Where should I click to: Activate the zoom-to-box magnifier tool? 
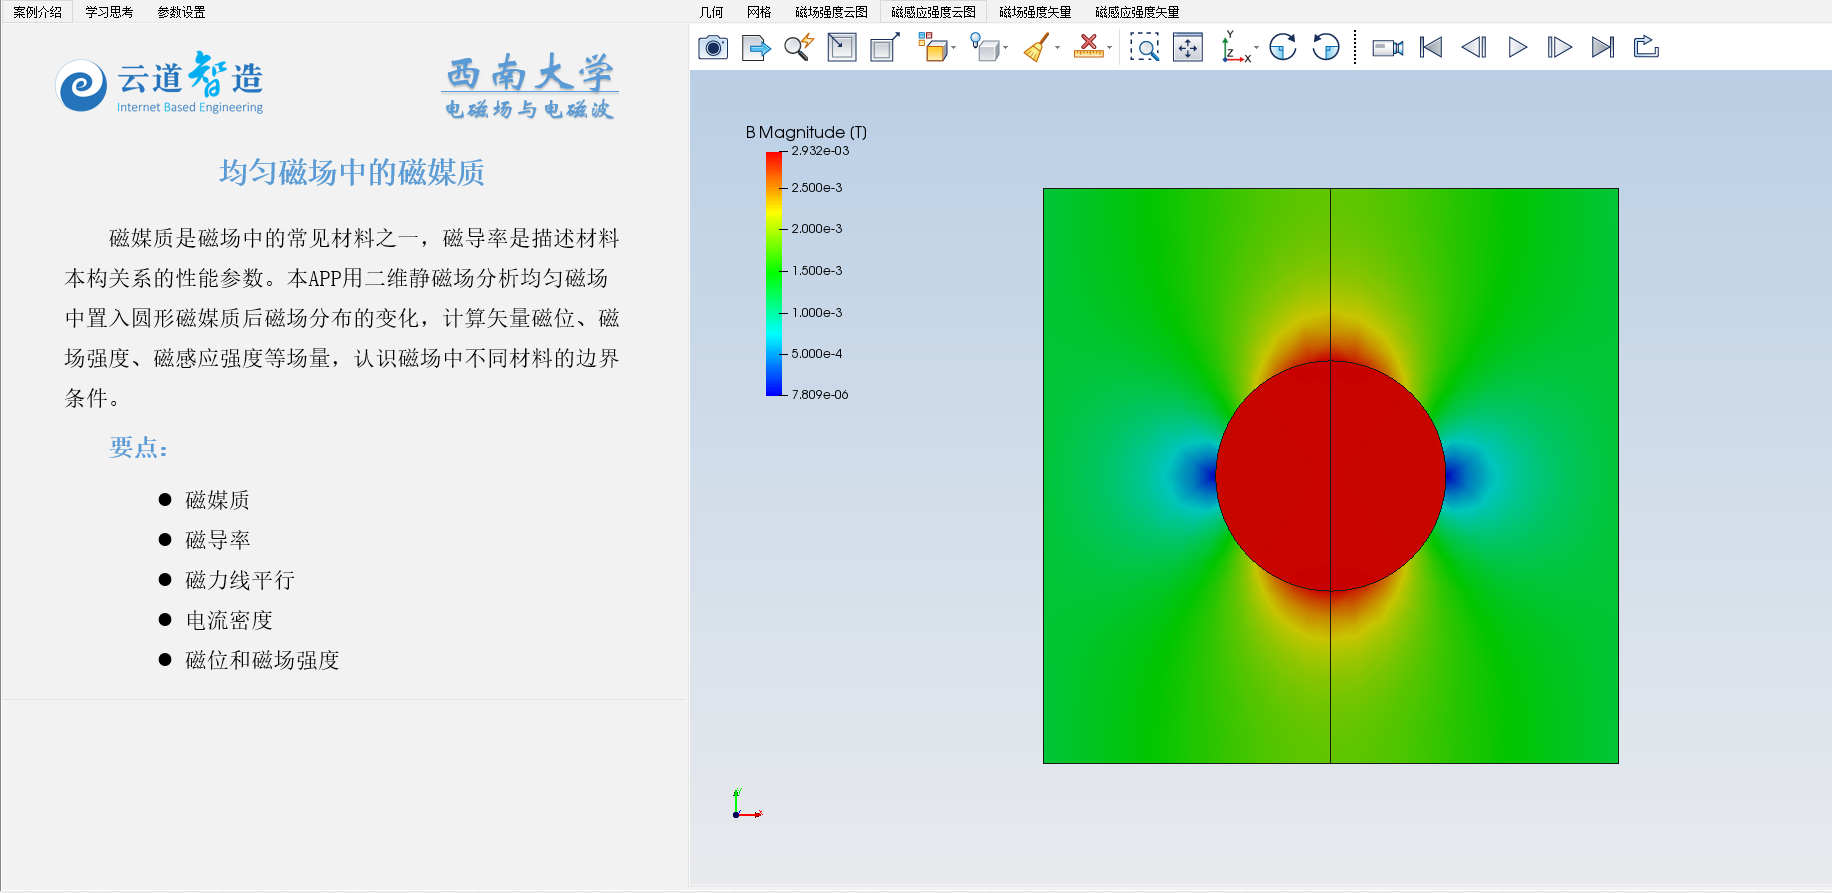pyautogui.click(x=1145, y=47)
